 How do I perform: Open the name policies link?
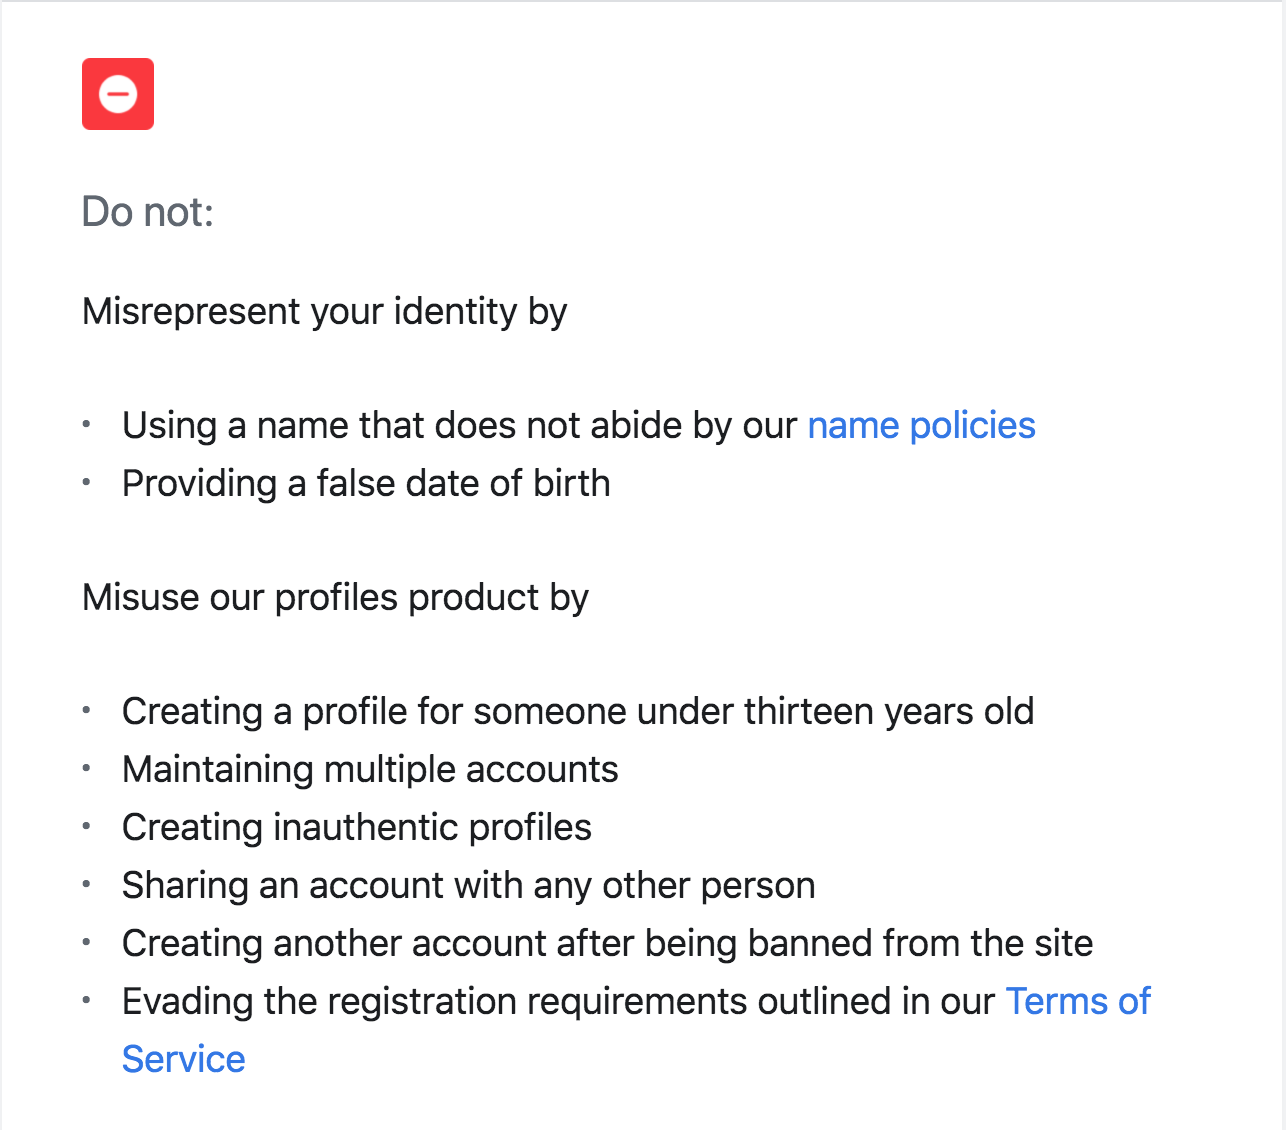click(921, 426)
